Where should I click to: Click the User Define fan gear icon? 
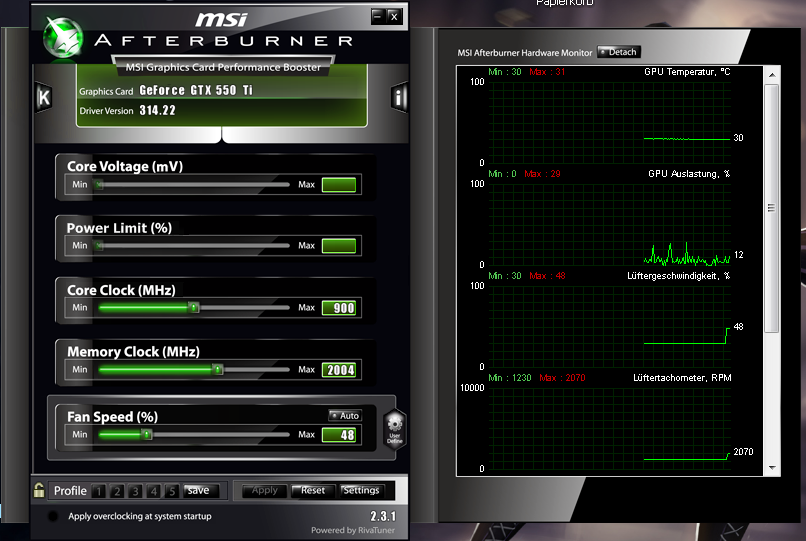(395, 429)
